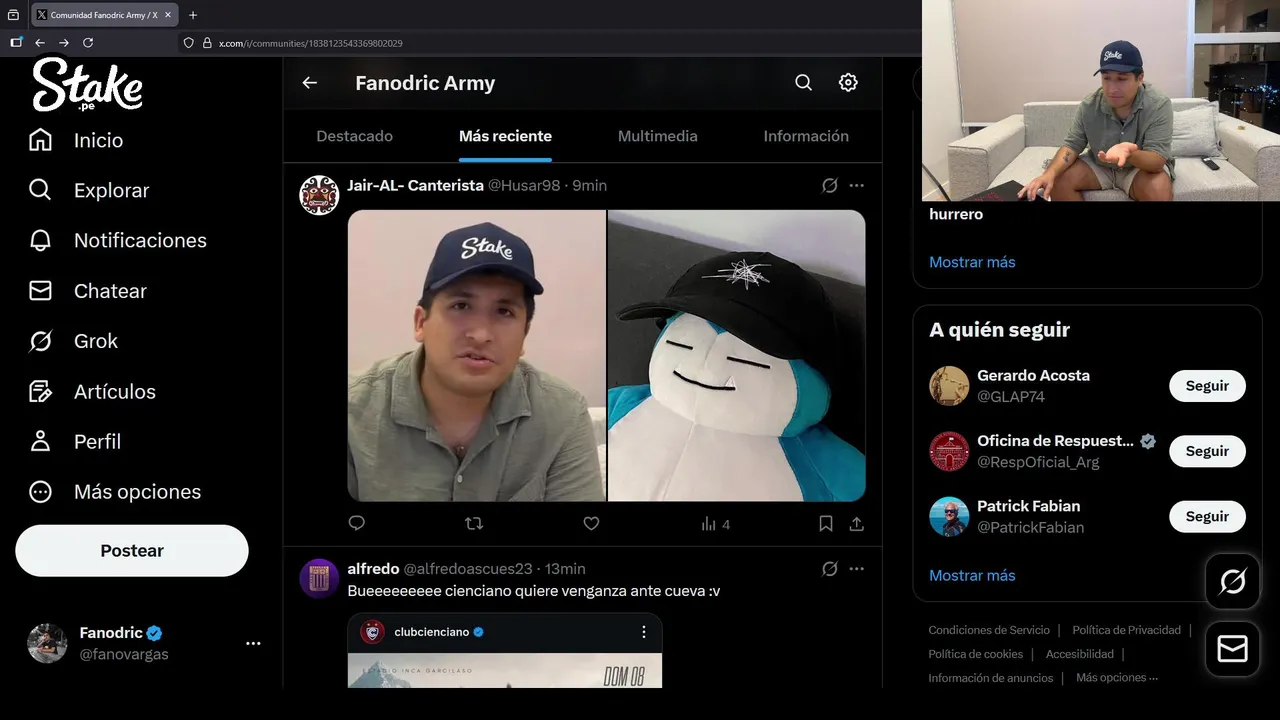
Task: Open Patrick Fabian's avatar
Action: [949, 516]
